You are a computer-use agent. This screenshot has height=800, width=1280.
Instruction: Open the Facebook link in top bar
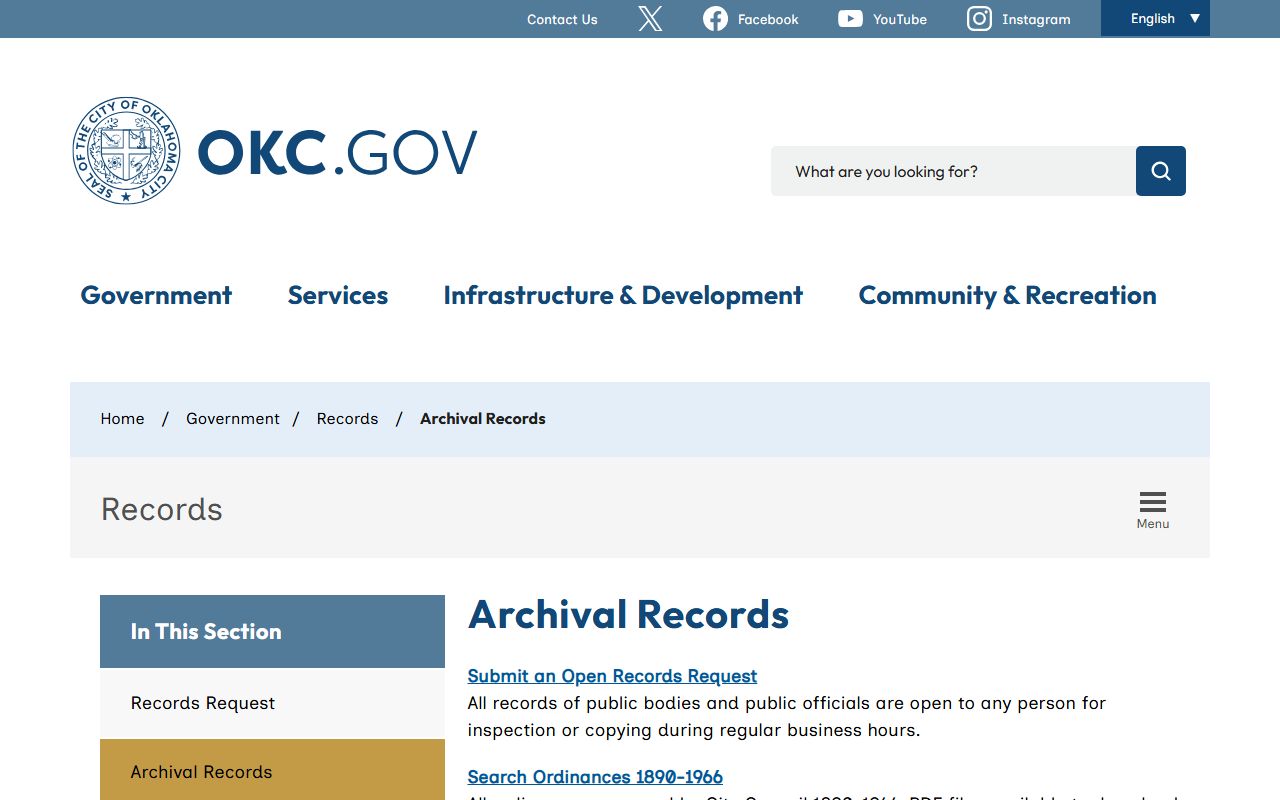[751, 19]
